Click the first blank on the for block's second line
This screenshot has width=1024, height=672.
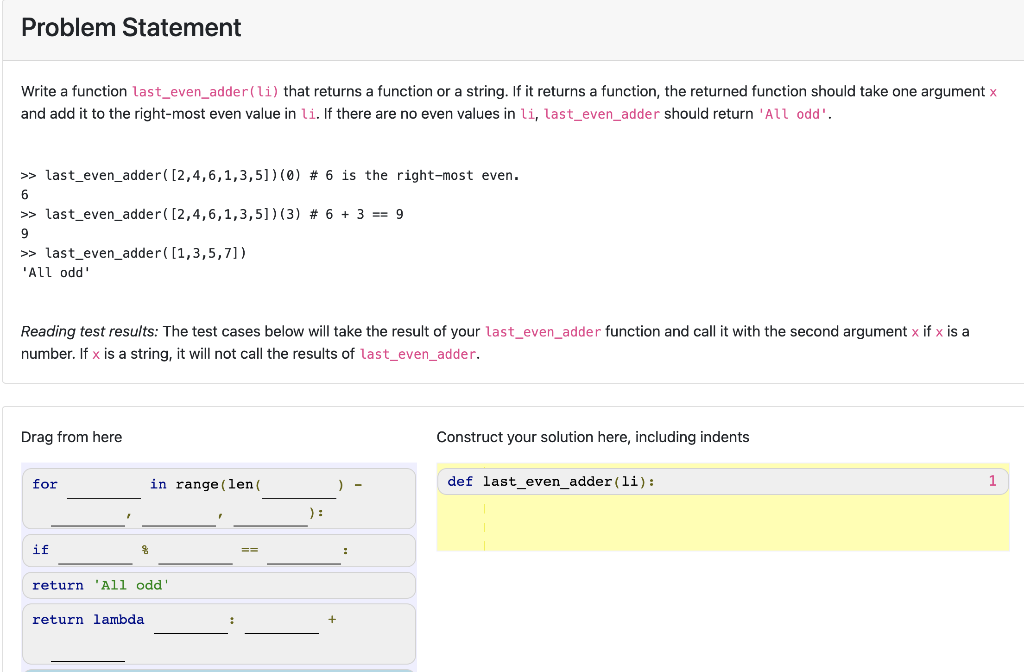[88, 515]
